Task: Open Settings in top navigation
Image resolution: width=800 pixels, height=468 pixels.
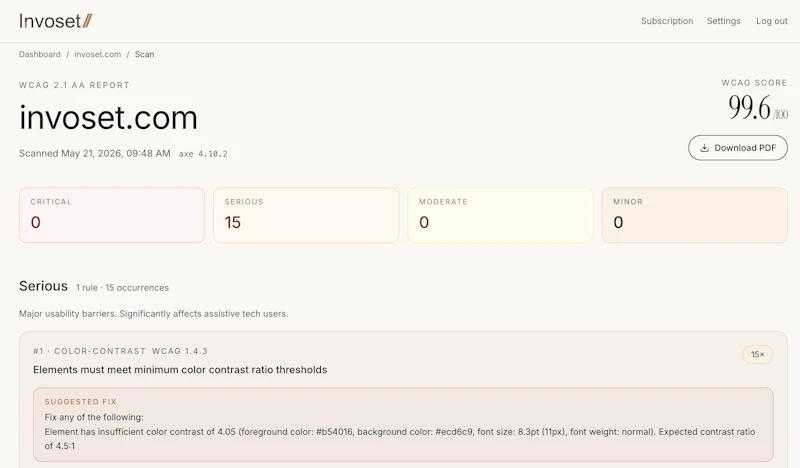Action: [x=723, y=21]
